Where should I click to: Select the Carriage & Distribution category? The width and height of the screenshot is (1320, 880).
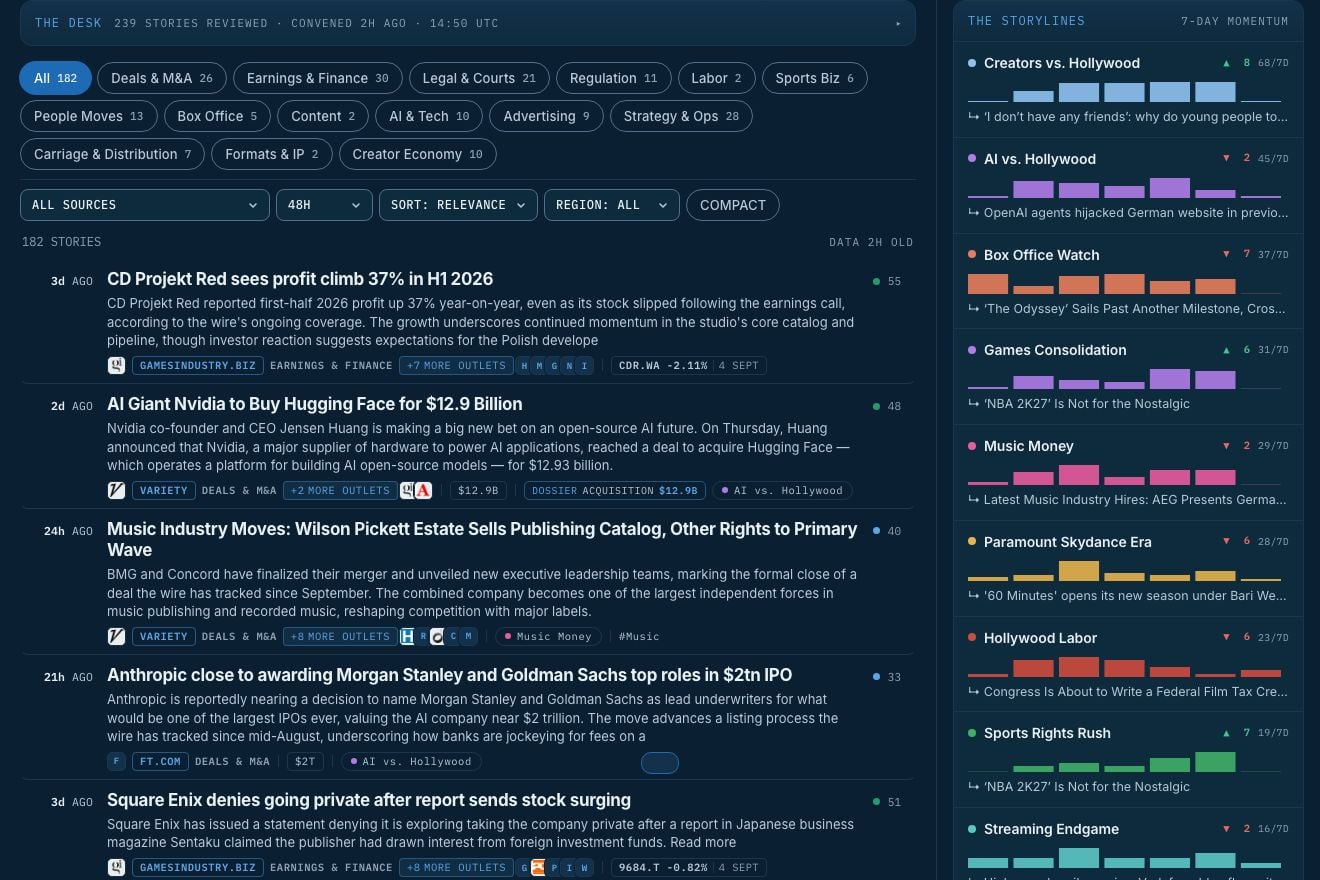pos(113,154)
